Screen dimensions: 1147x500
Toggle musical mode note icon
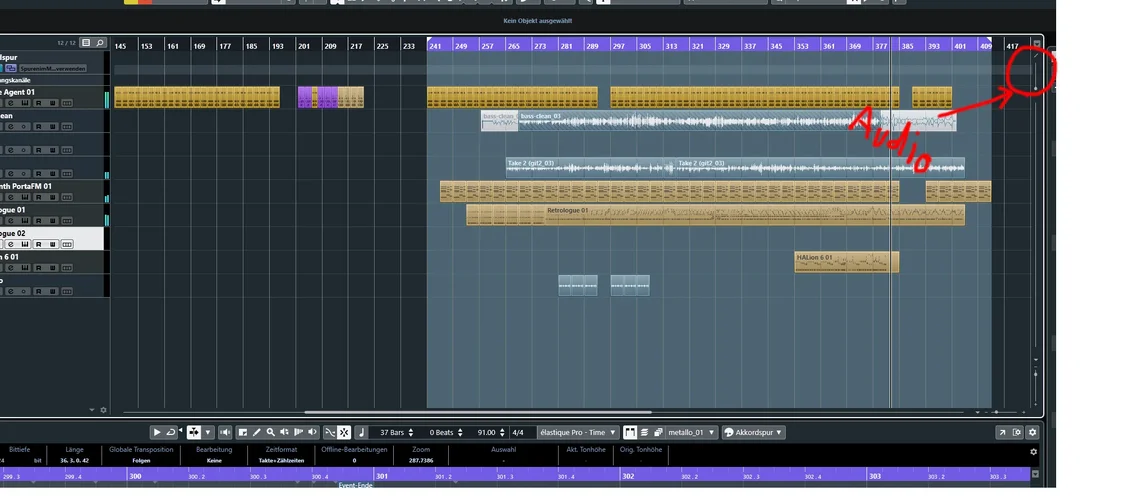coord(362,432)
